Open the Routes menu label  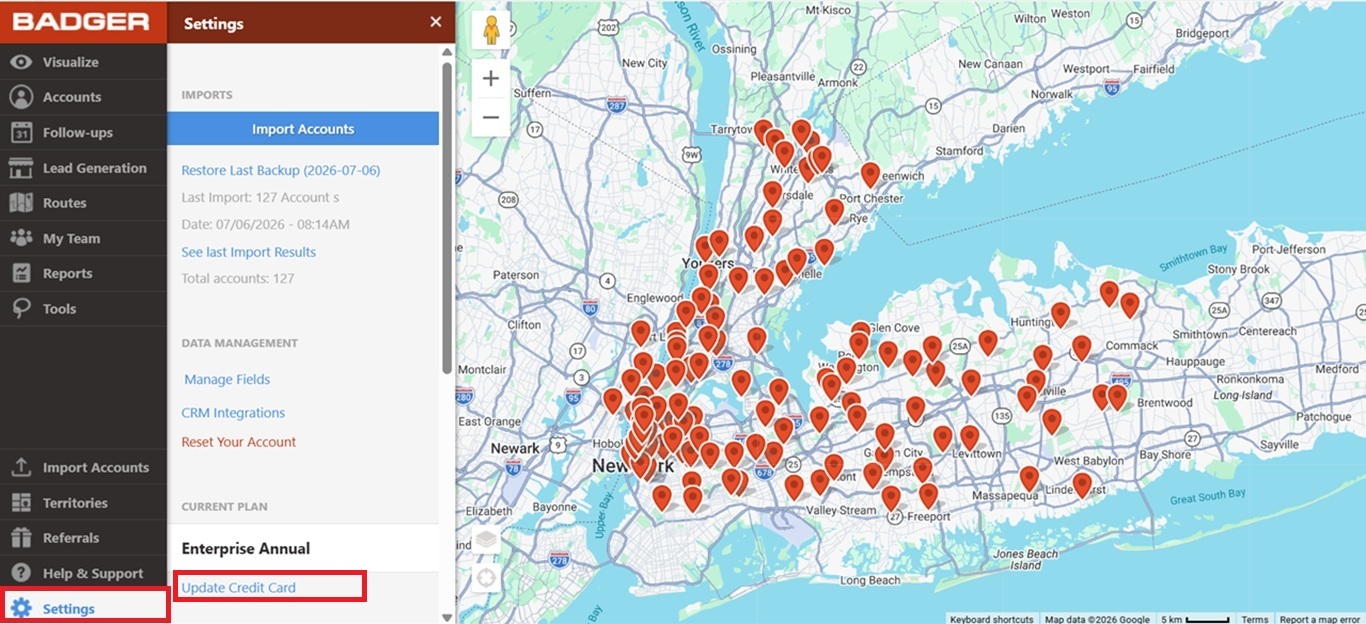(65, 203)
